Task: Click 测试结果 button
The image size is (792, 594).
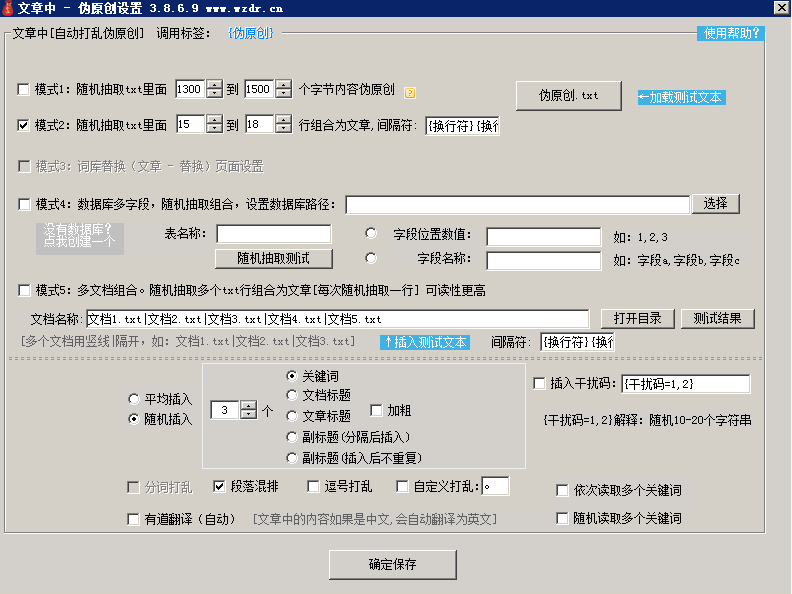Action: click(x=718, y=319)
